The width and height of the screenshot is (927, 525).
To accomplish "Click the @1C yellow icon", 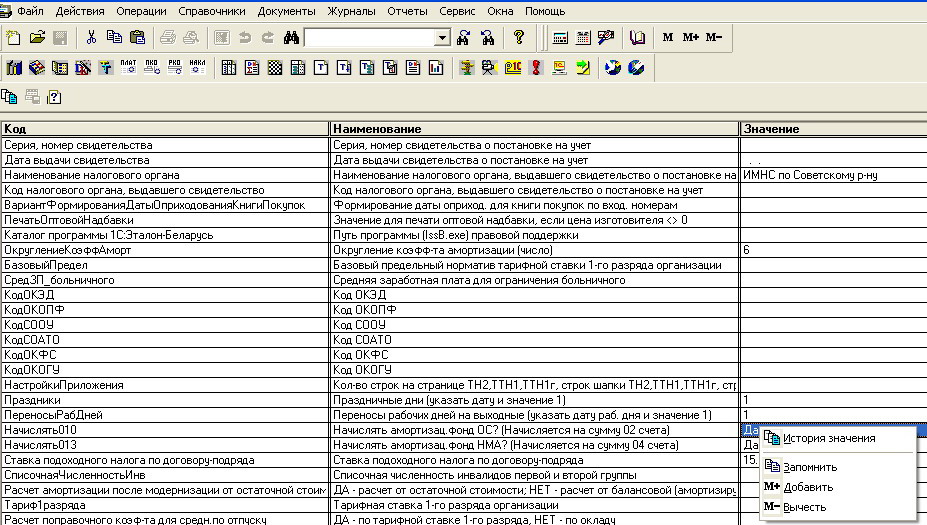I will [x=513, y=67].
